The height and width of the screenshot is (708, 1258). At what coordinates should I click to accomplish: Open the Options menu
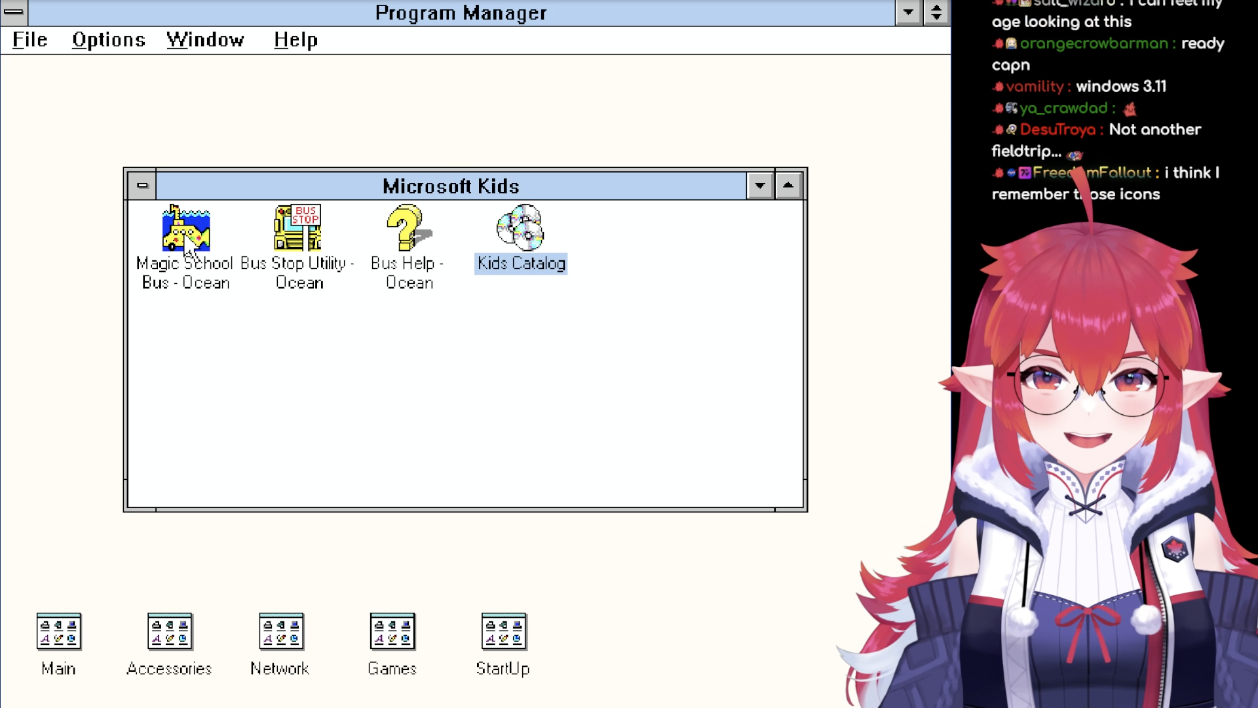click(109, 40)
